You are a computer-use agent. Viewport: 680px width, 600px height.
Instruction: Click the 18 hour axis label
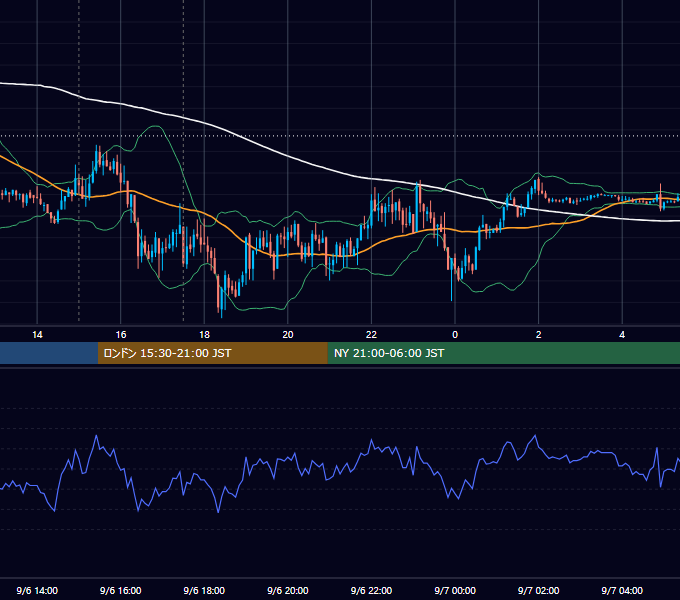(204, 335)
